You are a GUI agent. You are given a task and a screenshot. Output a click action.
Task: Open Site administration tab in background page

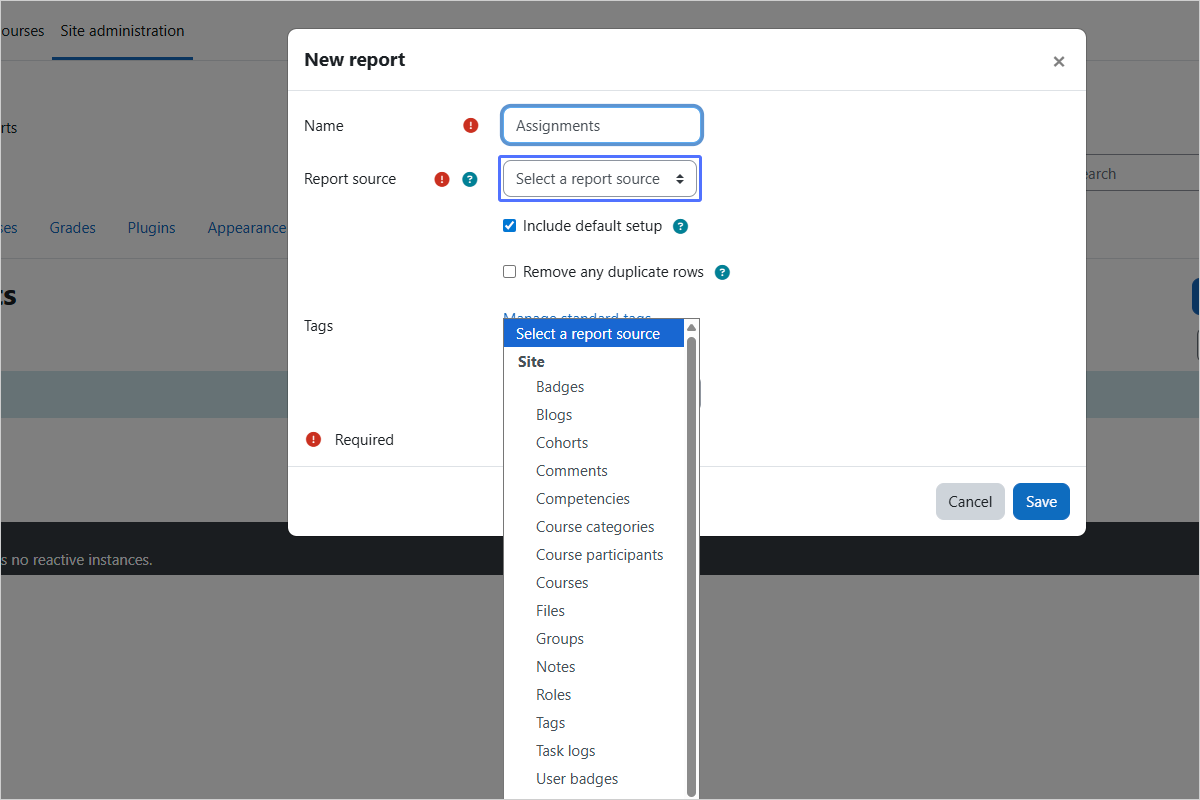coord(122,31)
